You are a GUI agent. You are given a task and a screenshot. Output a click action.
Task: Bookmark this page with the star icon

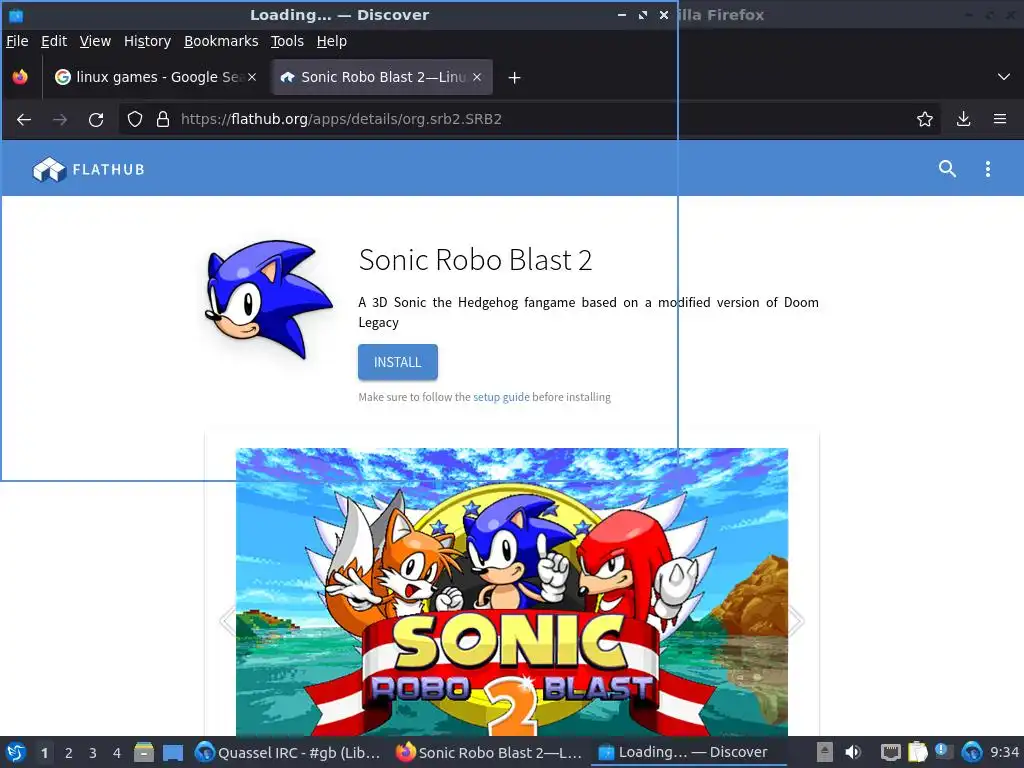pyautogui.click(x=925, y=119)
